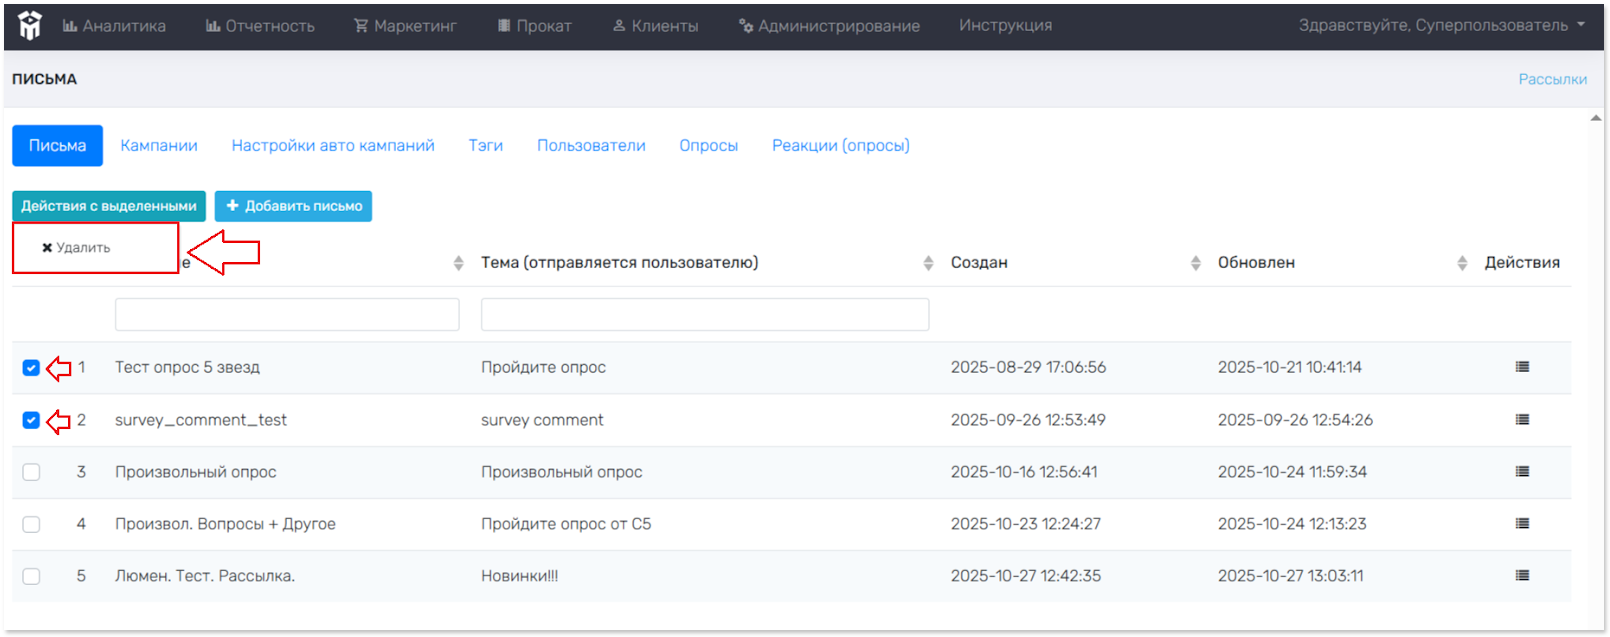Switch to the Кампании tab
The width and height of the screenshot is (1610, 637).
[159, 146]
